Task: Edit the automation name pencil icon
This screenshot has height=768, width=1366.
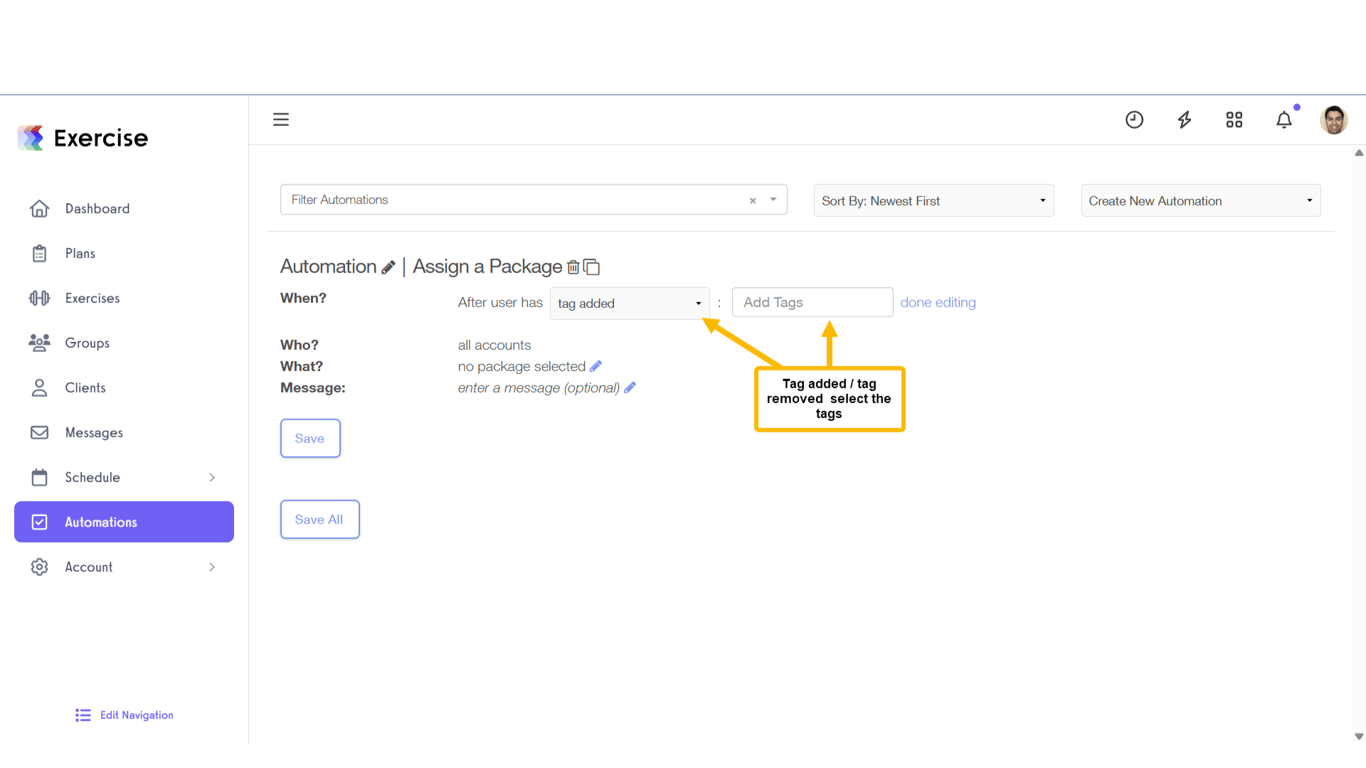Action: (x=388, y=267)
